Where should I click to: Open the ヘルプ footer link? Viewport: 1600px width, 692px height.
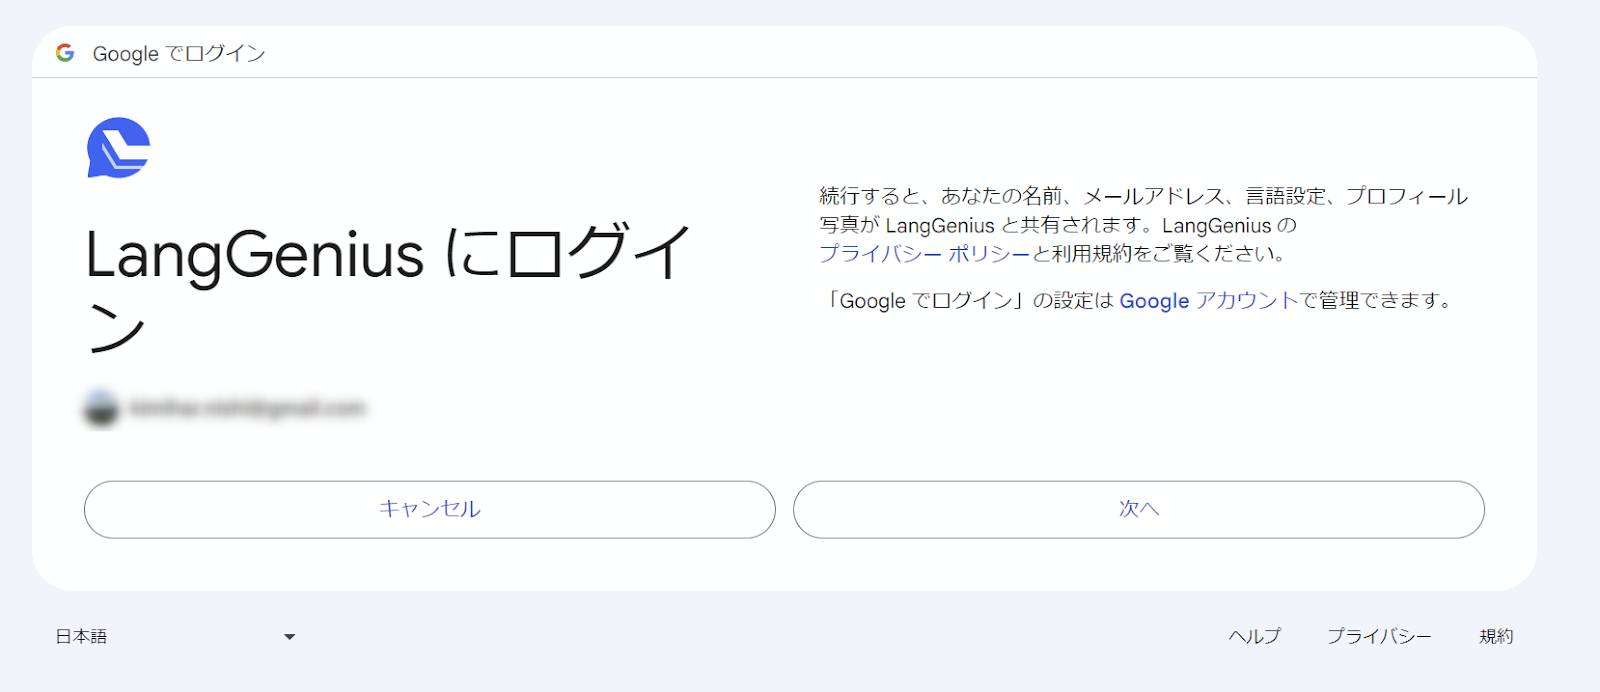click(x=1255, y=636)
